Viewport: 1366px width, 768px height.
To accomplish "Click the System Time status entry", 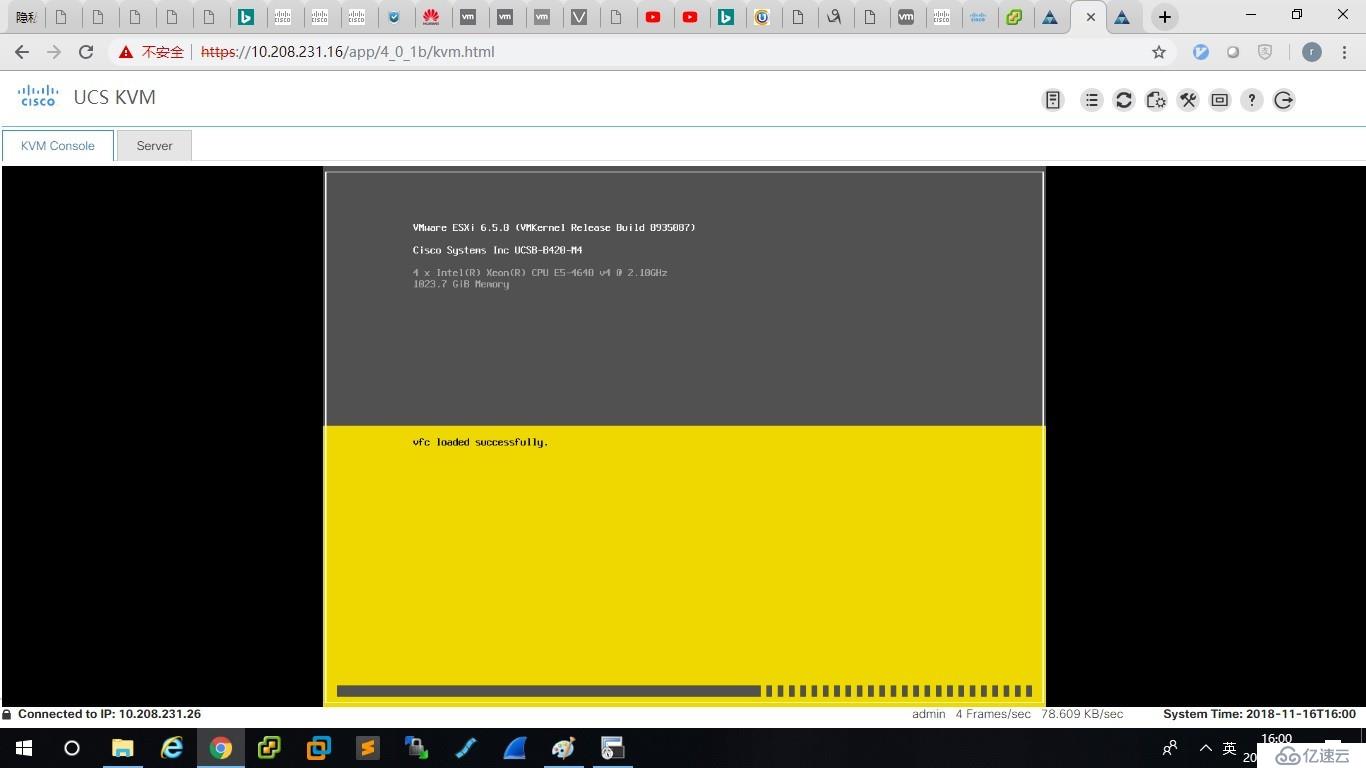I will [1259, 714].
